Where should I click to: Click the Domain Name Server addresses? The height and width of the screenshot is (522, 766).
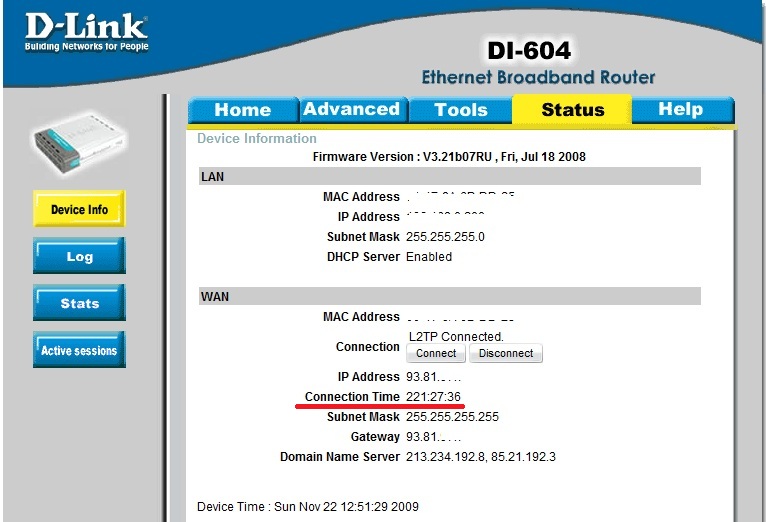coord(481,457)
